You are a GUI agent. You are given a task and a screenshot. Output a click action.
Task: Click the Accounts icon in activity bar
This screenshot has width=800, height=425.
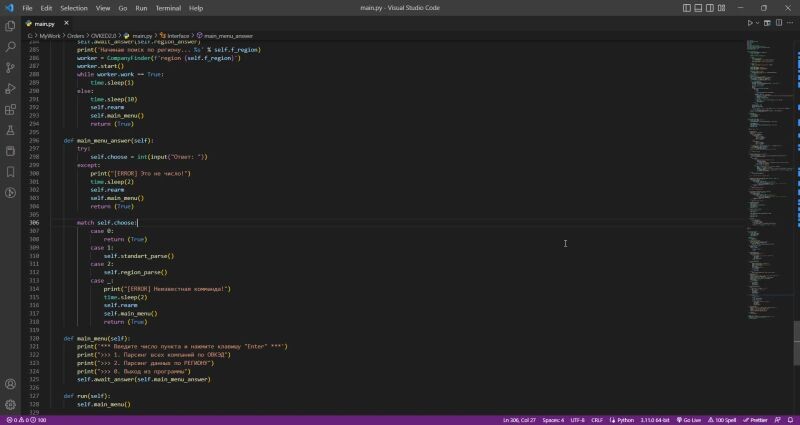pyautogui.click(x=11, y=384)
